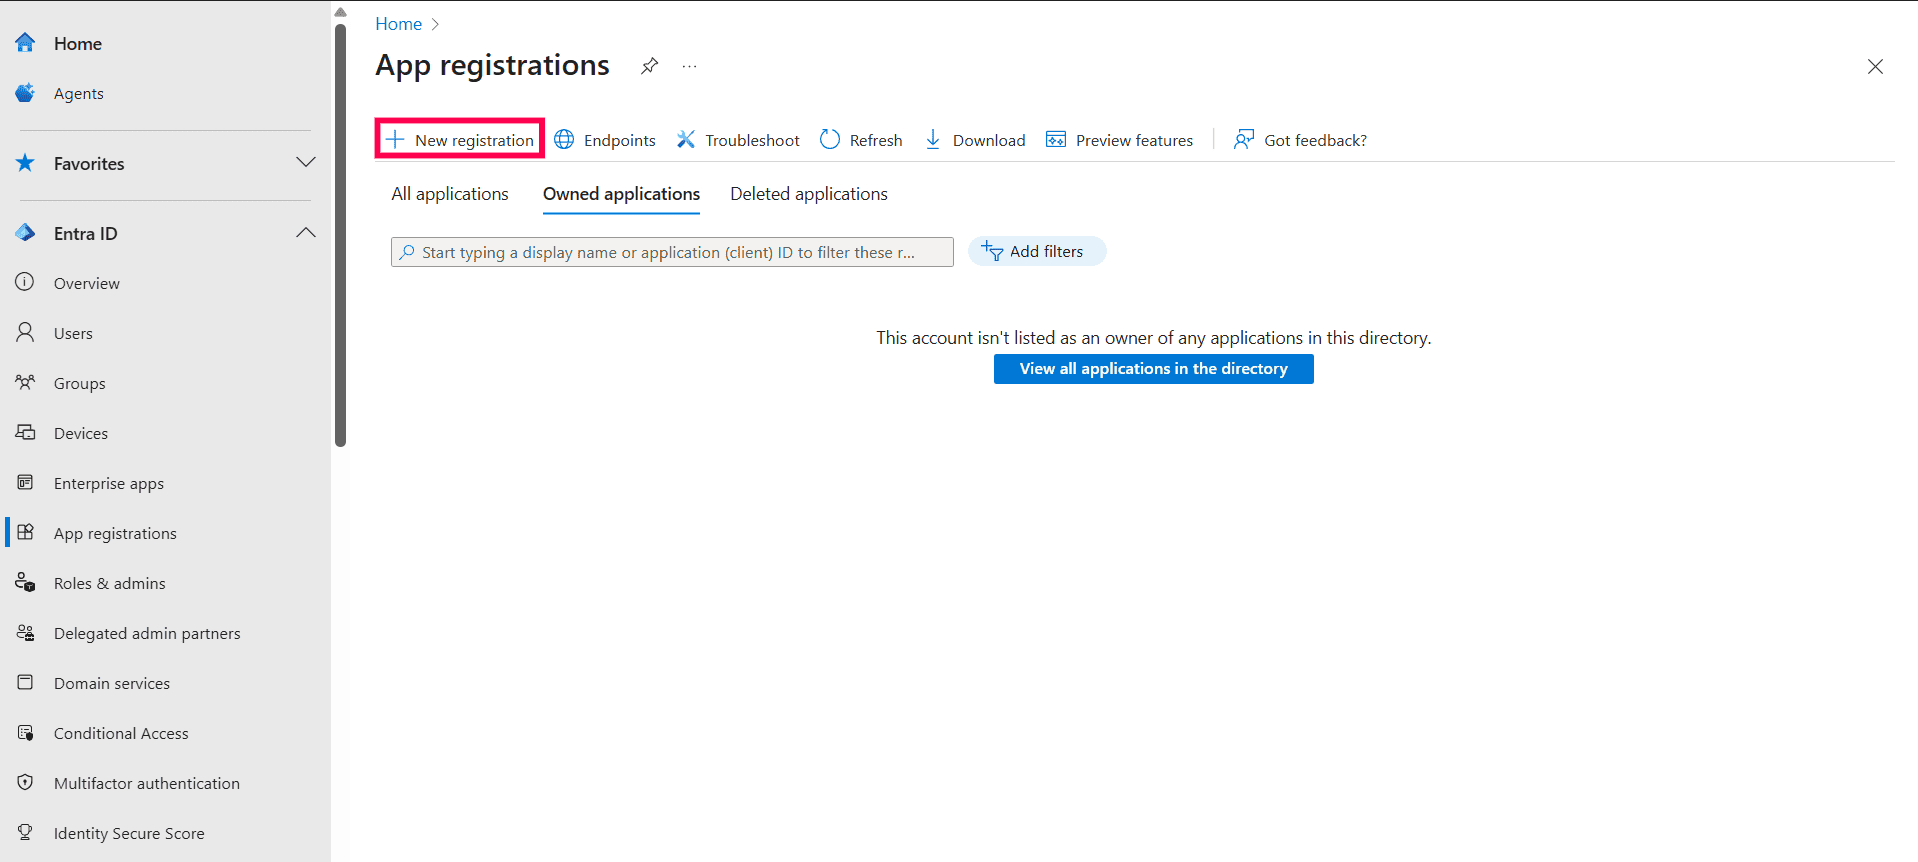Click the Favorites star icon
1918x862 pixels.
click(x=25, y=162)
